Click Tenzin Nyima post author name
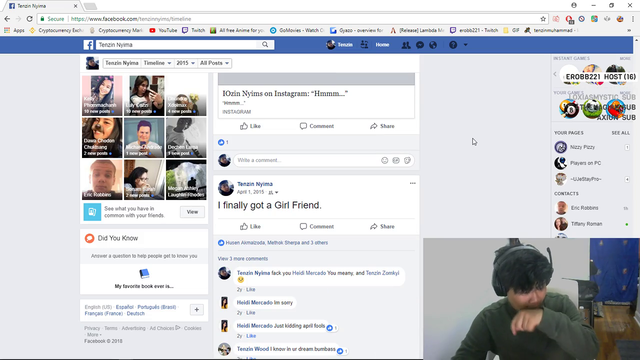Viewport: 640px width, 360px height. click(255, 184)
